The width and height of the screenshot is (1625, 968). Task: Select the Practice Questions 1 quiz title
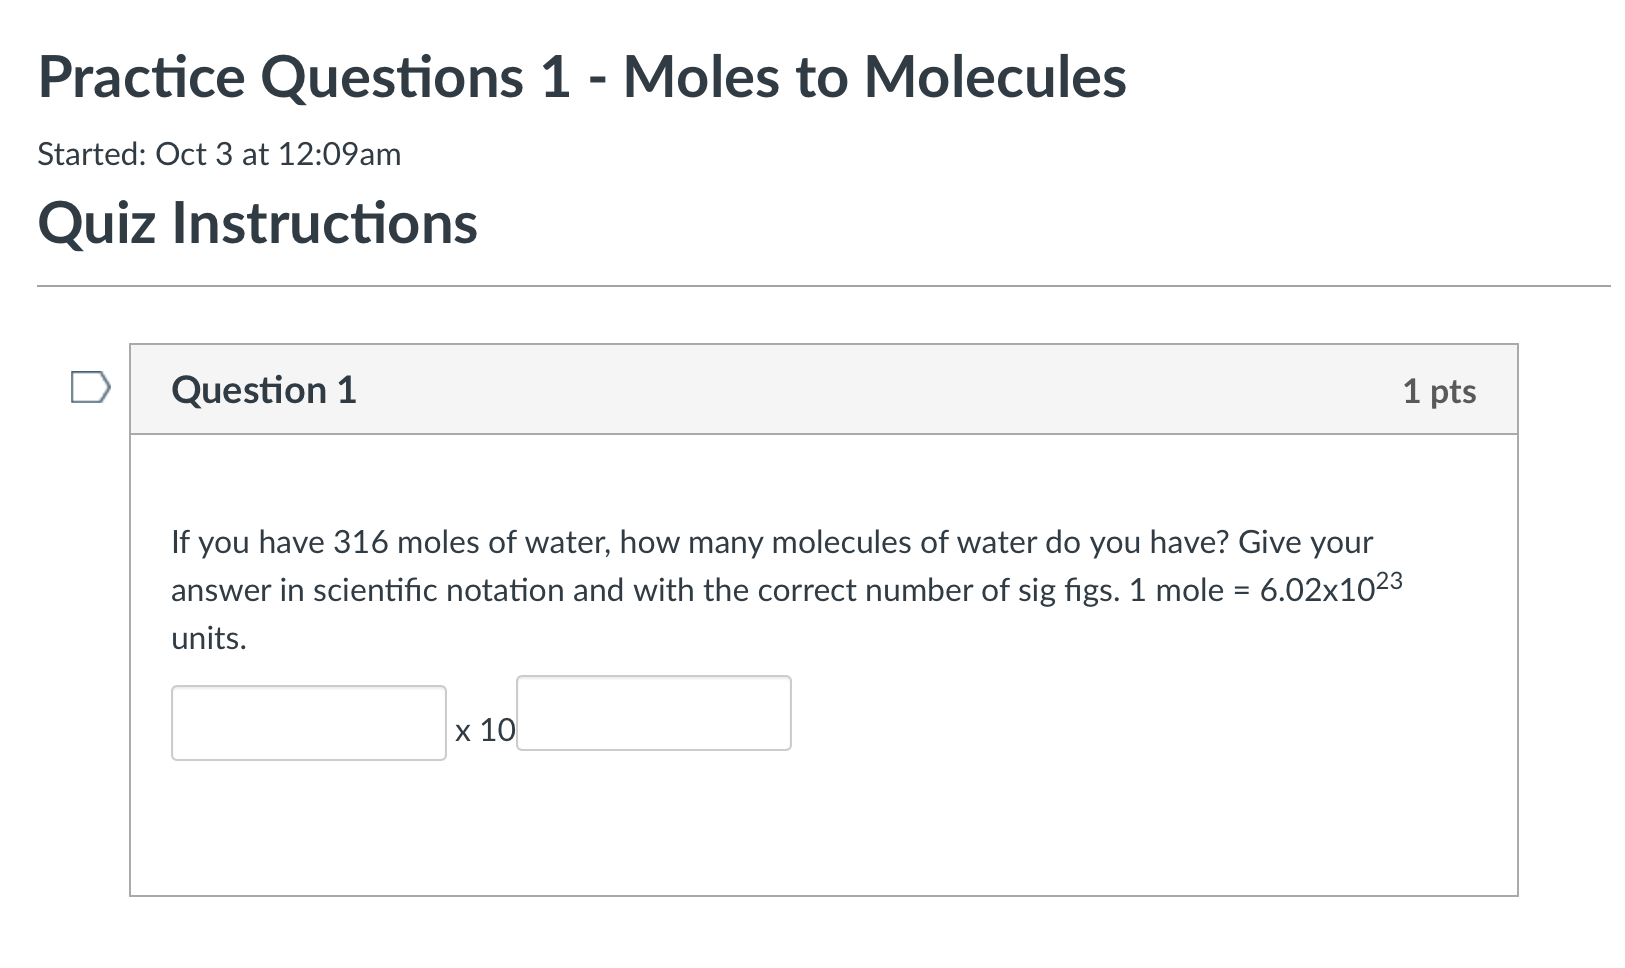[x=582, y=77]
